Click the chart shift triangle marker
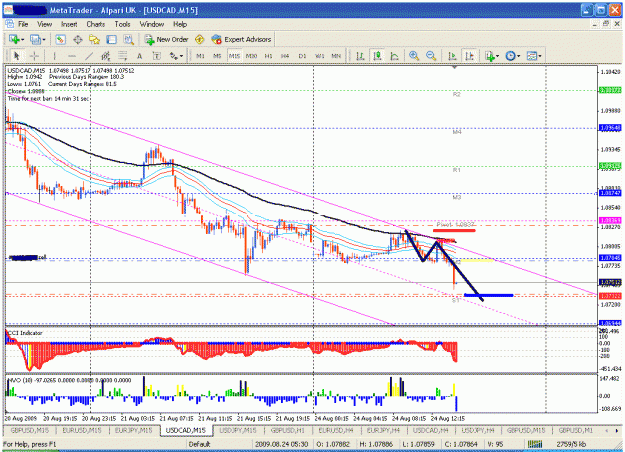Viewport: 625px width, 452px height. (454, 68)
